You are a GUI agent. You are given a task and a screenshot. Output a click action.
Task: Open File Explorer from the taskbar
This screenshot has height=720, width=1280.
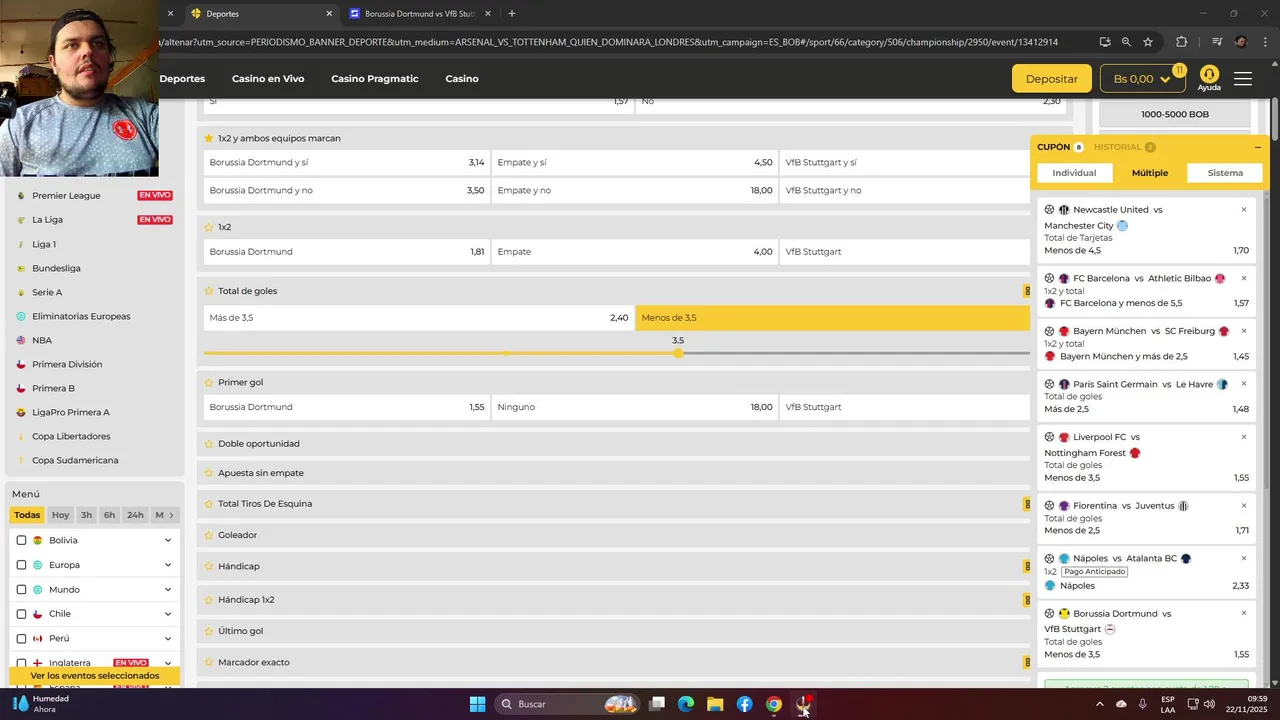[x=715, y=704]
